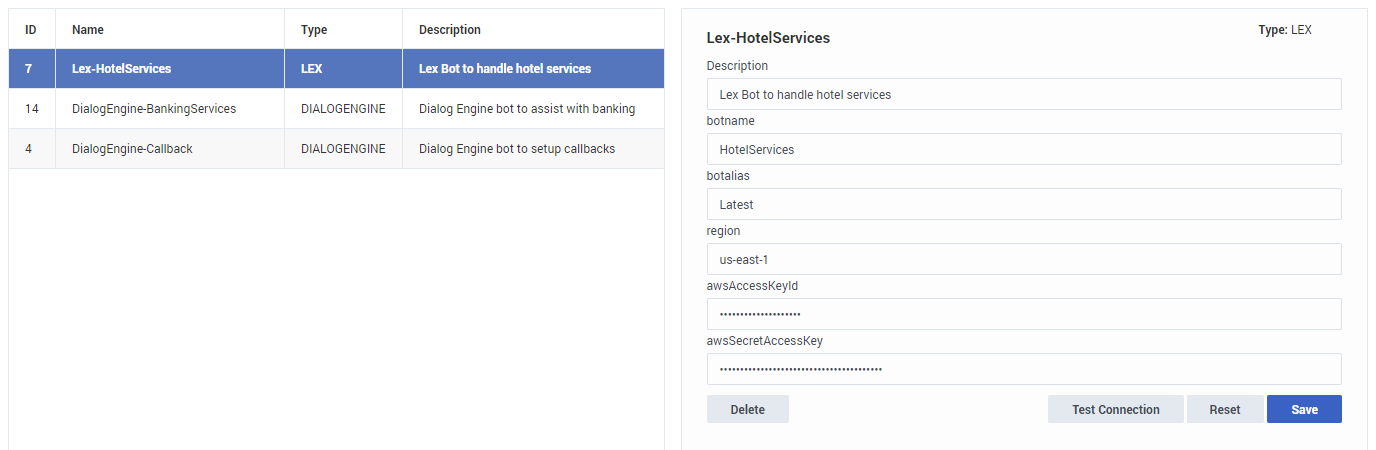This screenshot has height=450, width=1376.
Task: Test the bot connection
Action: (1115, 409)
